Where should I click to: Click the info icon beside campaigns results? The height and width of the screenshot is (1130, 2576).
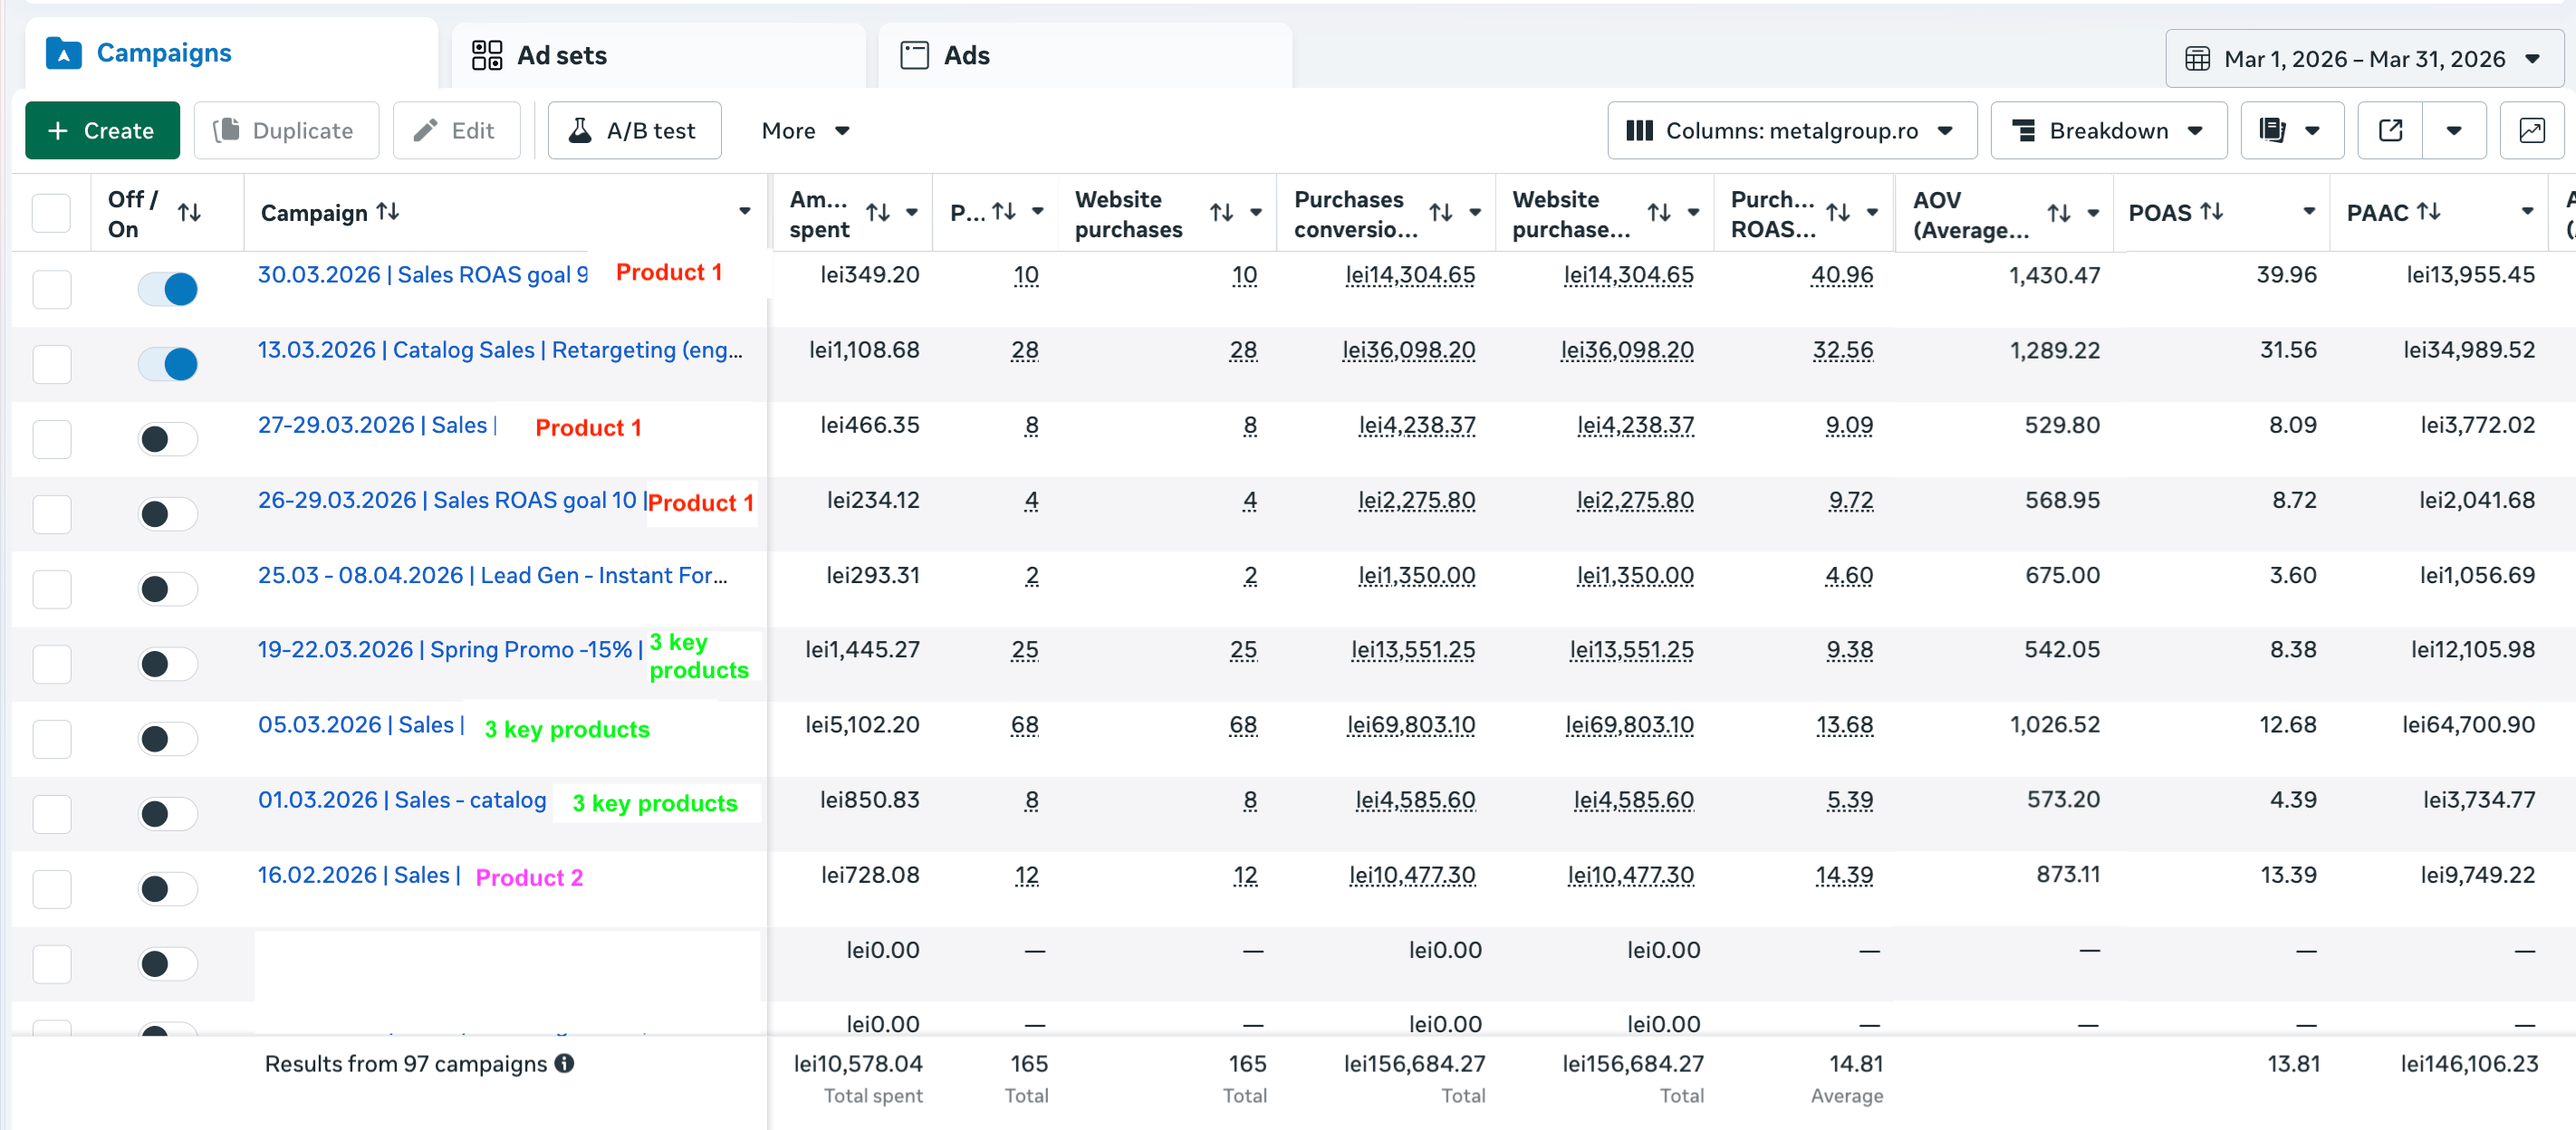tap(565, 1063)
